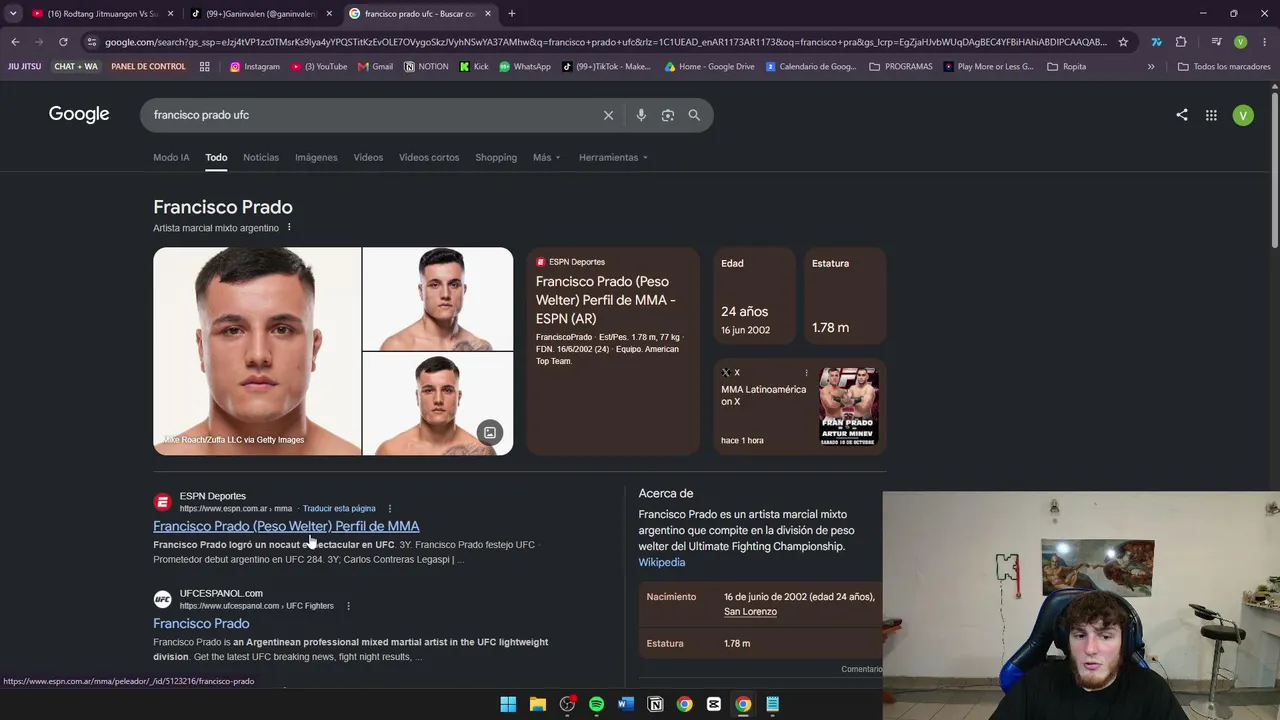Open Google Lens image search
Viewport: 1280px width, 720px height.
coord(668,115)
